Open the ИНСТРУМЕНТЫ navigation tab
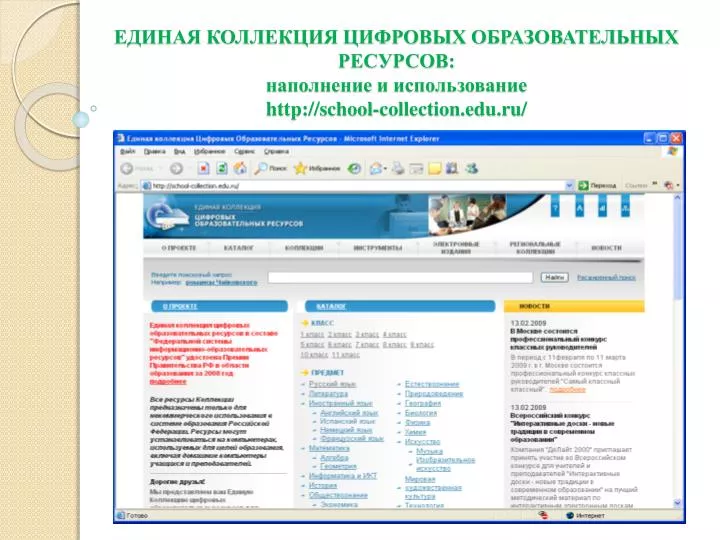720x540 pixels. tap(378, 248)
